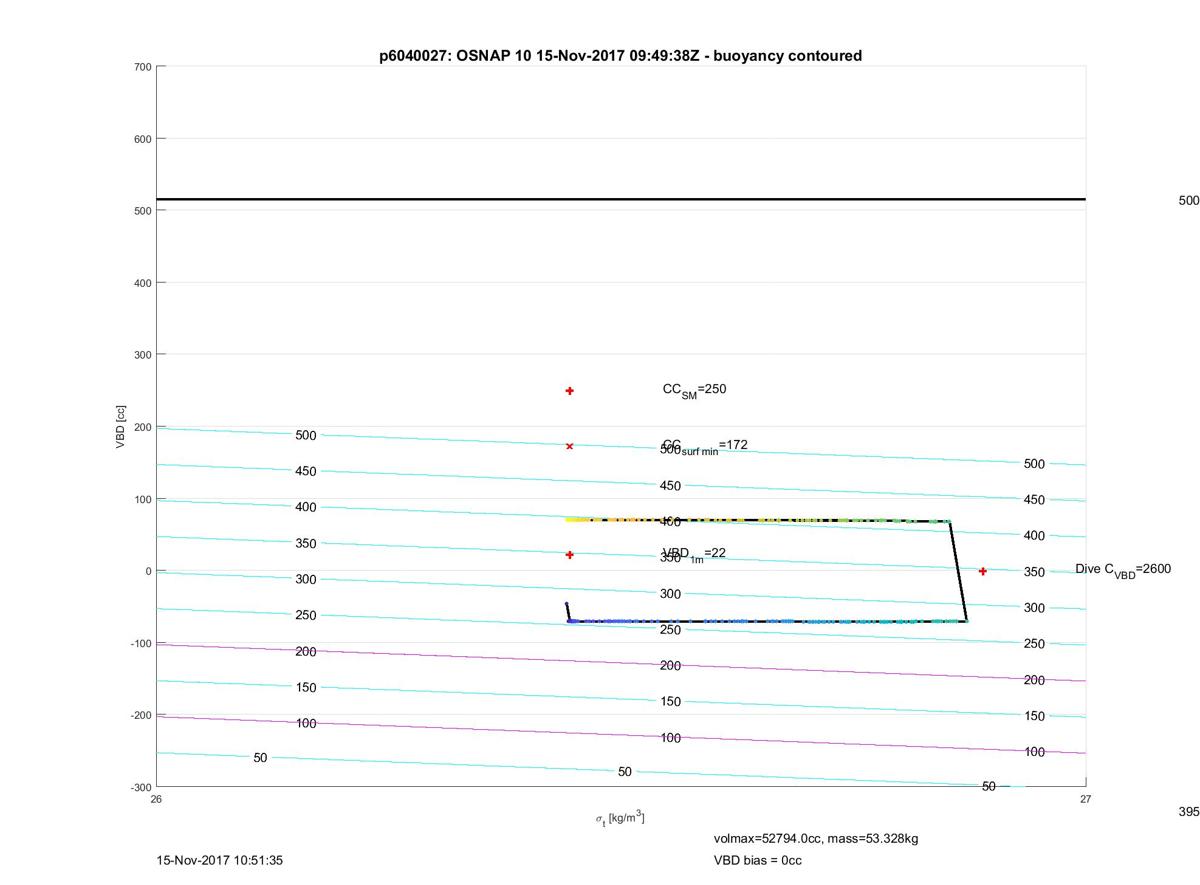Click the yellow upper profile trace
The height and width of the screenshot is (885, 1200).
click(x=757, y=520)
